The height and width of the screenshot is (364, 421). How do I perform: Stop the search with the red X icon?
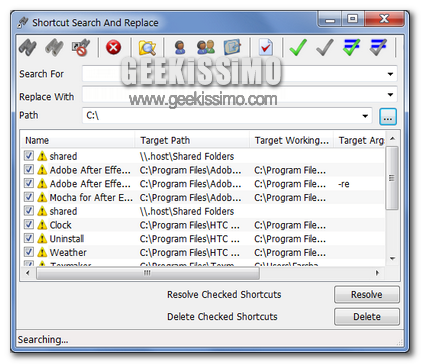pos(113,47)
